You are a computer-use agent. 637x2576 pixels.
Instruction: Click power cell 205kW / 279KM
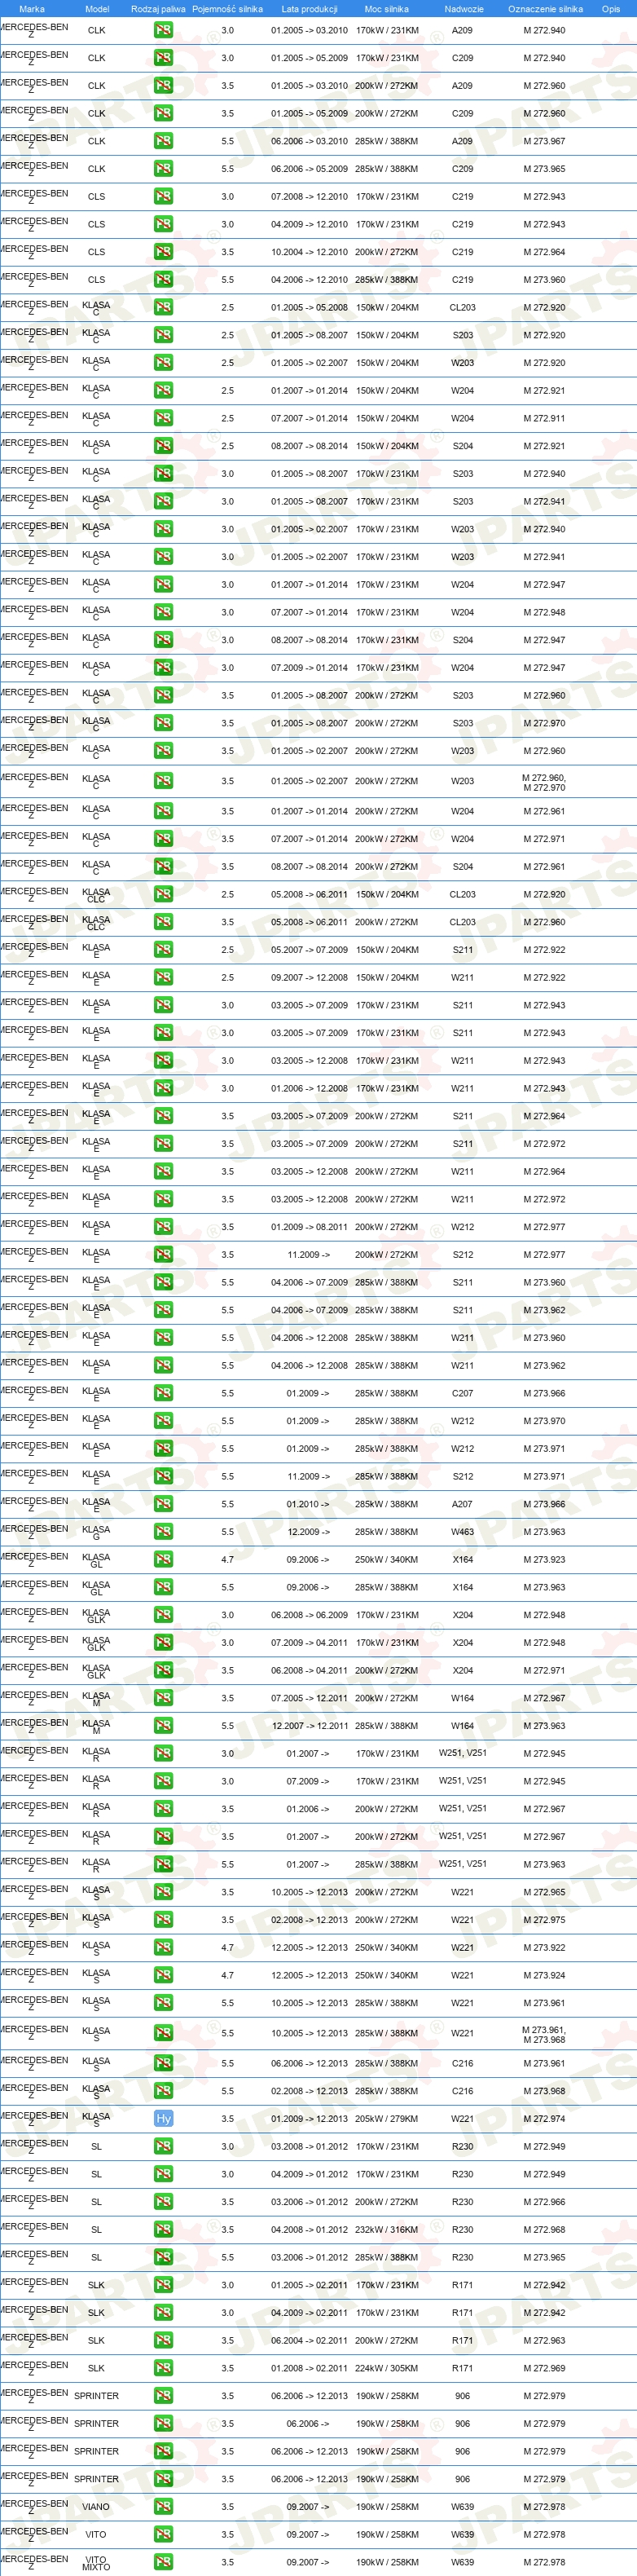point(387,2118)
